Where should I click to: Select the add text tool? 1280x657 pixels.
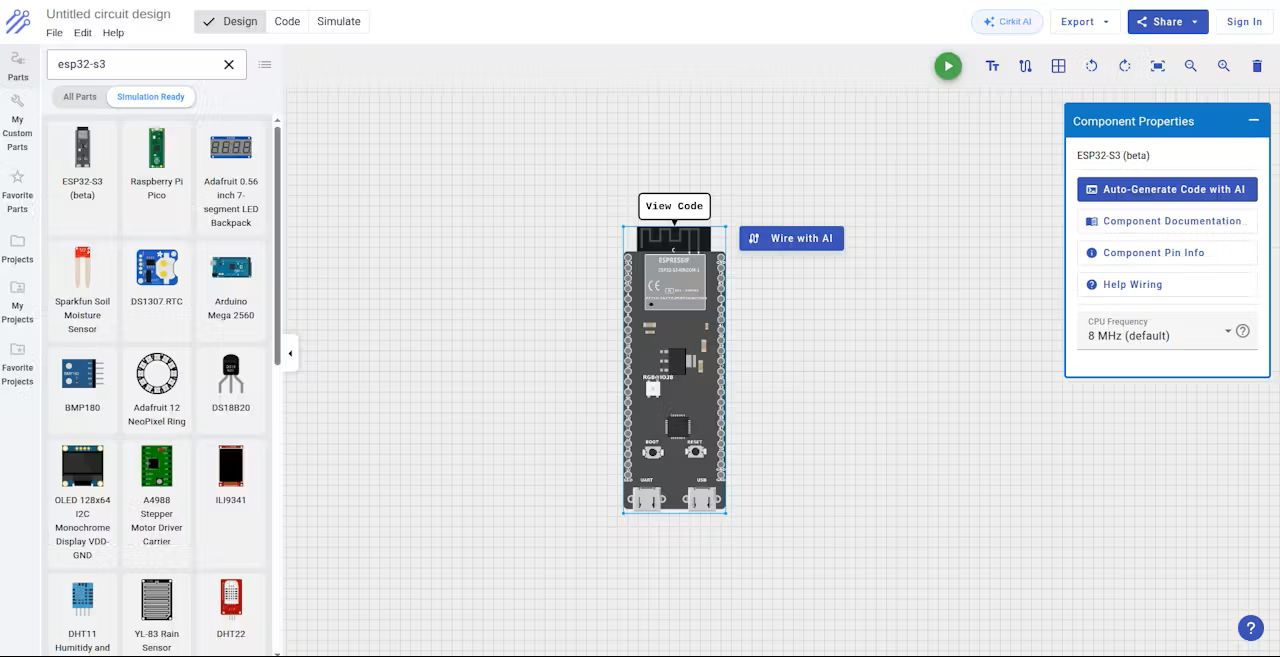992,66
